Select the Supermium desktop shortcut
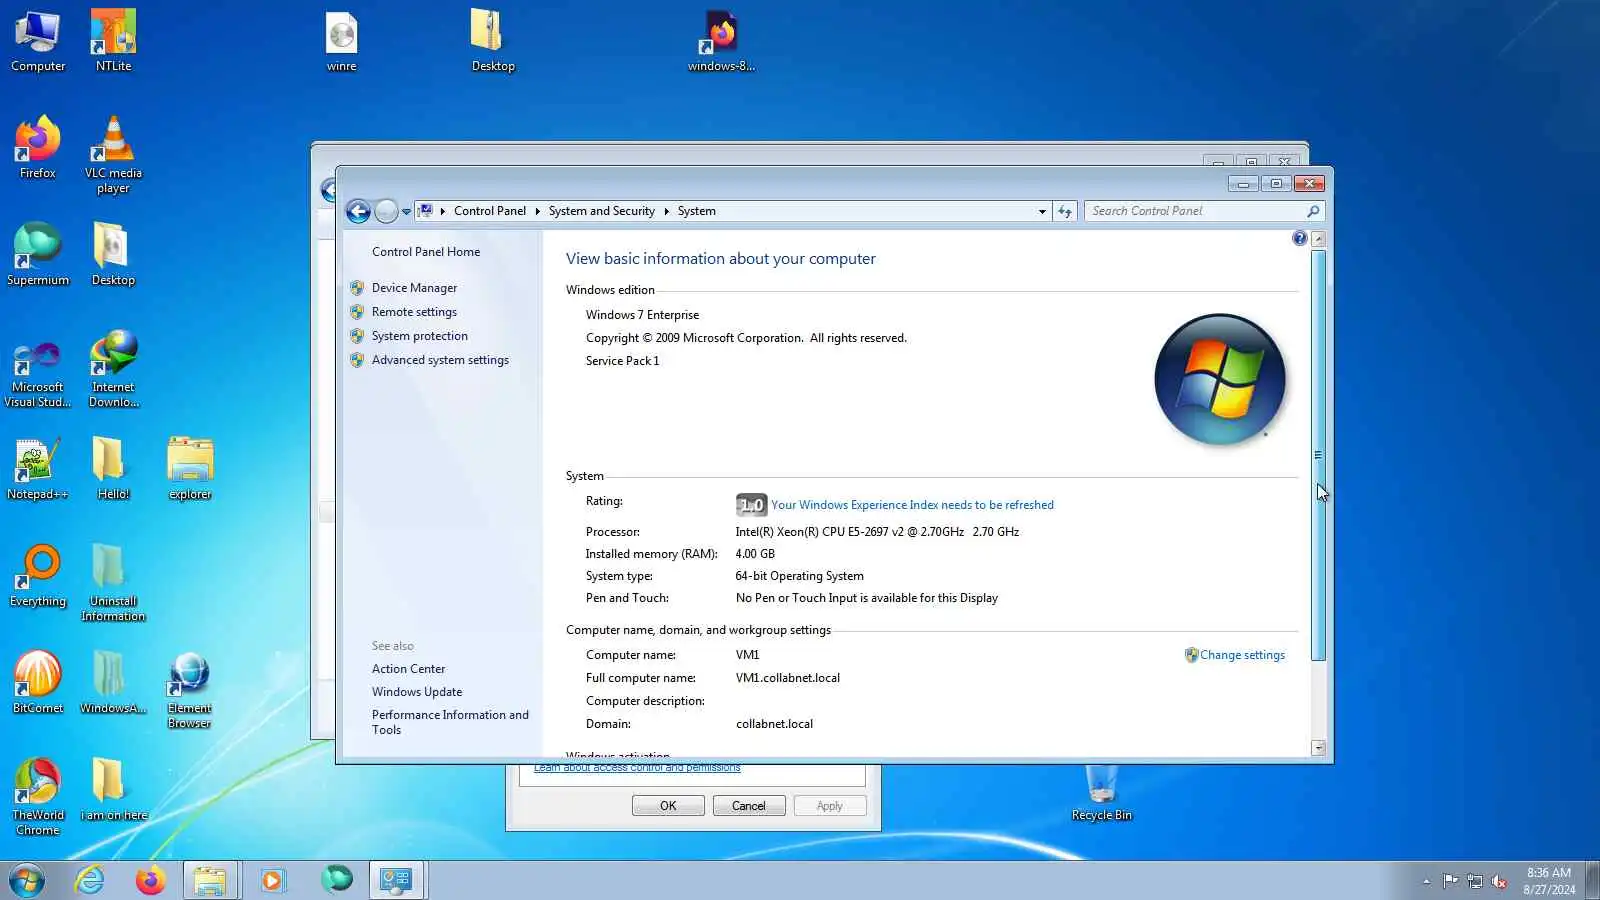 [38, 255]
